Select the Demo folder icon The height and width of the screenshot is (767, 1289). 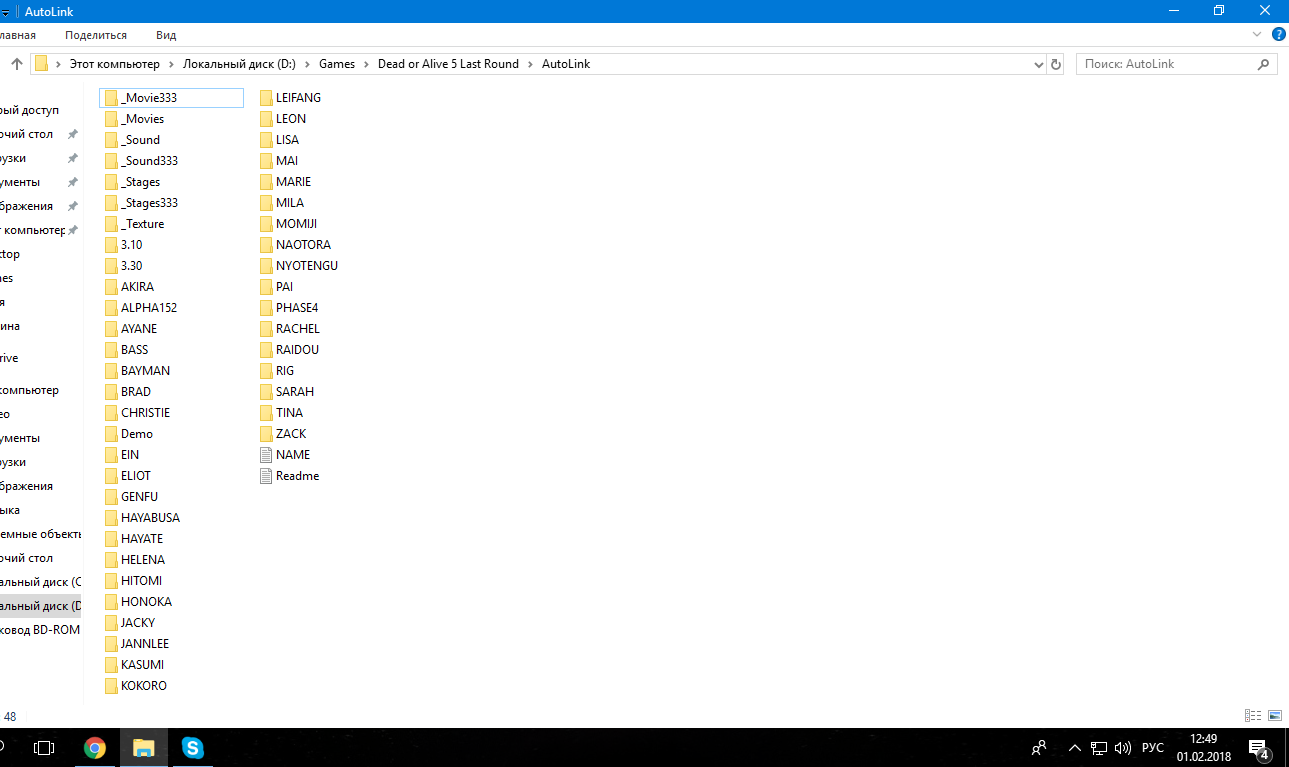pos(111,434)
